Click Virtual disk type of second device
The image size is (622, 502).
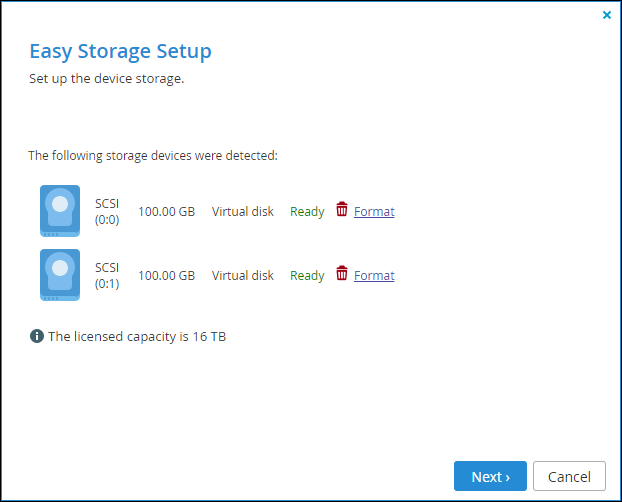(x=243, y=275)
